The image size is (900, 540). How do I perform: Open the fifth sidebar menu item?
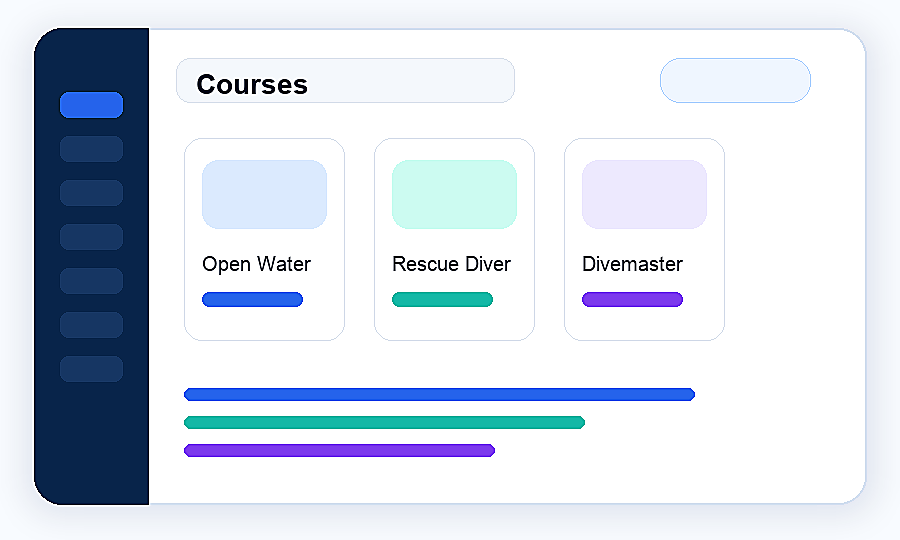91,281
